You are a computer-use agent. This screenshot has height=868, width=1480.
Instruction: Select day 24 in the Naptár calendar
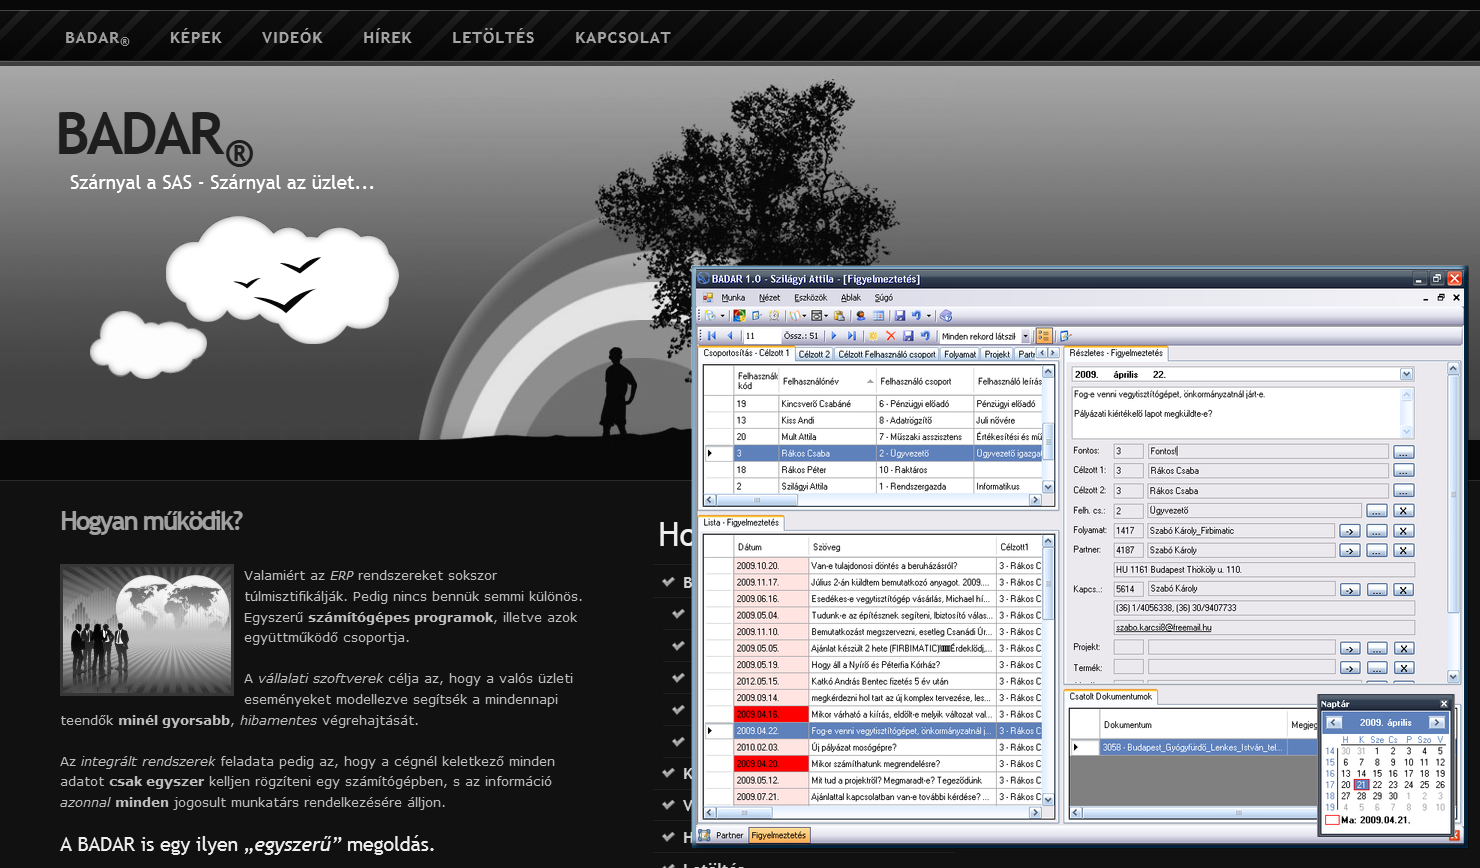pos(1408,785)
